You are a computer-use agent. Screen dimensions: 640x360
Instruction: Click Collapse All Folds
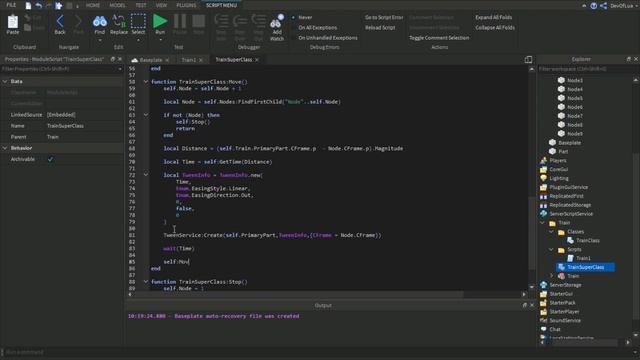tap(495, 27)
